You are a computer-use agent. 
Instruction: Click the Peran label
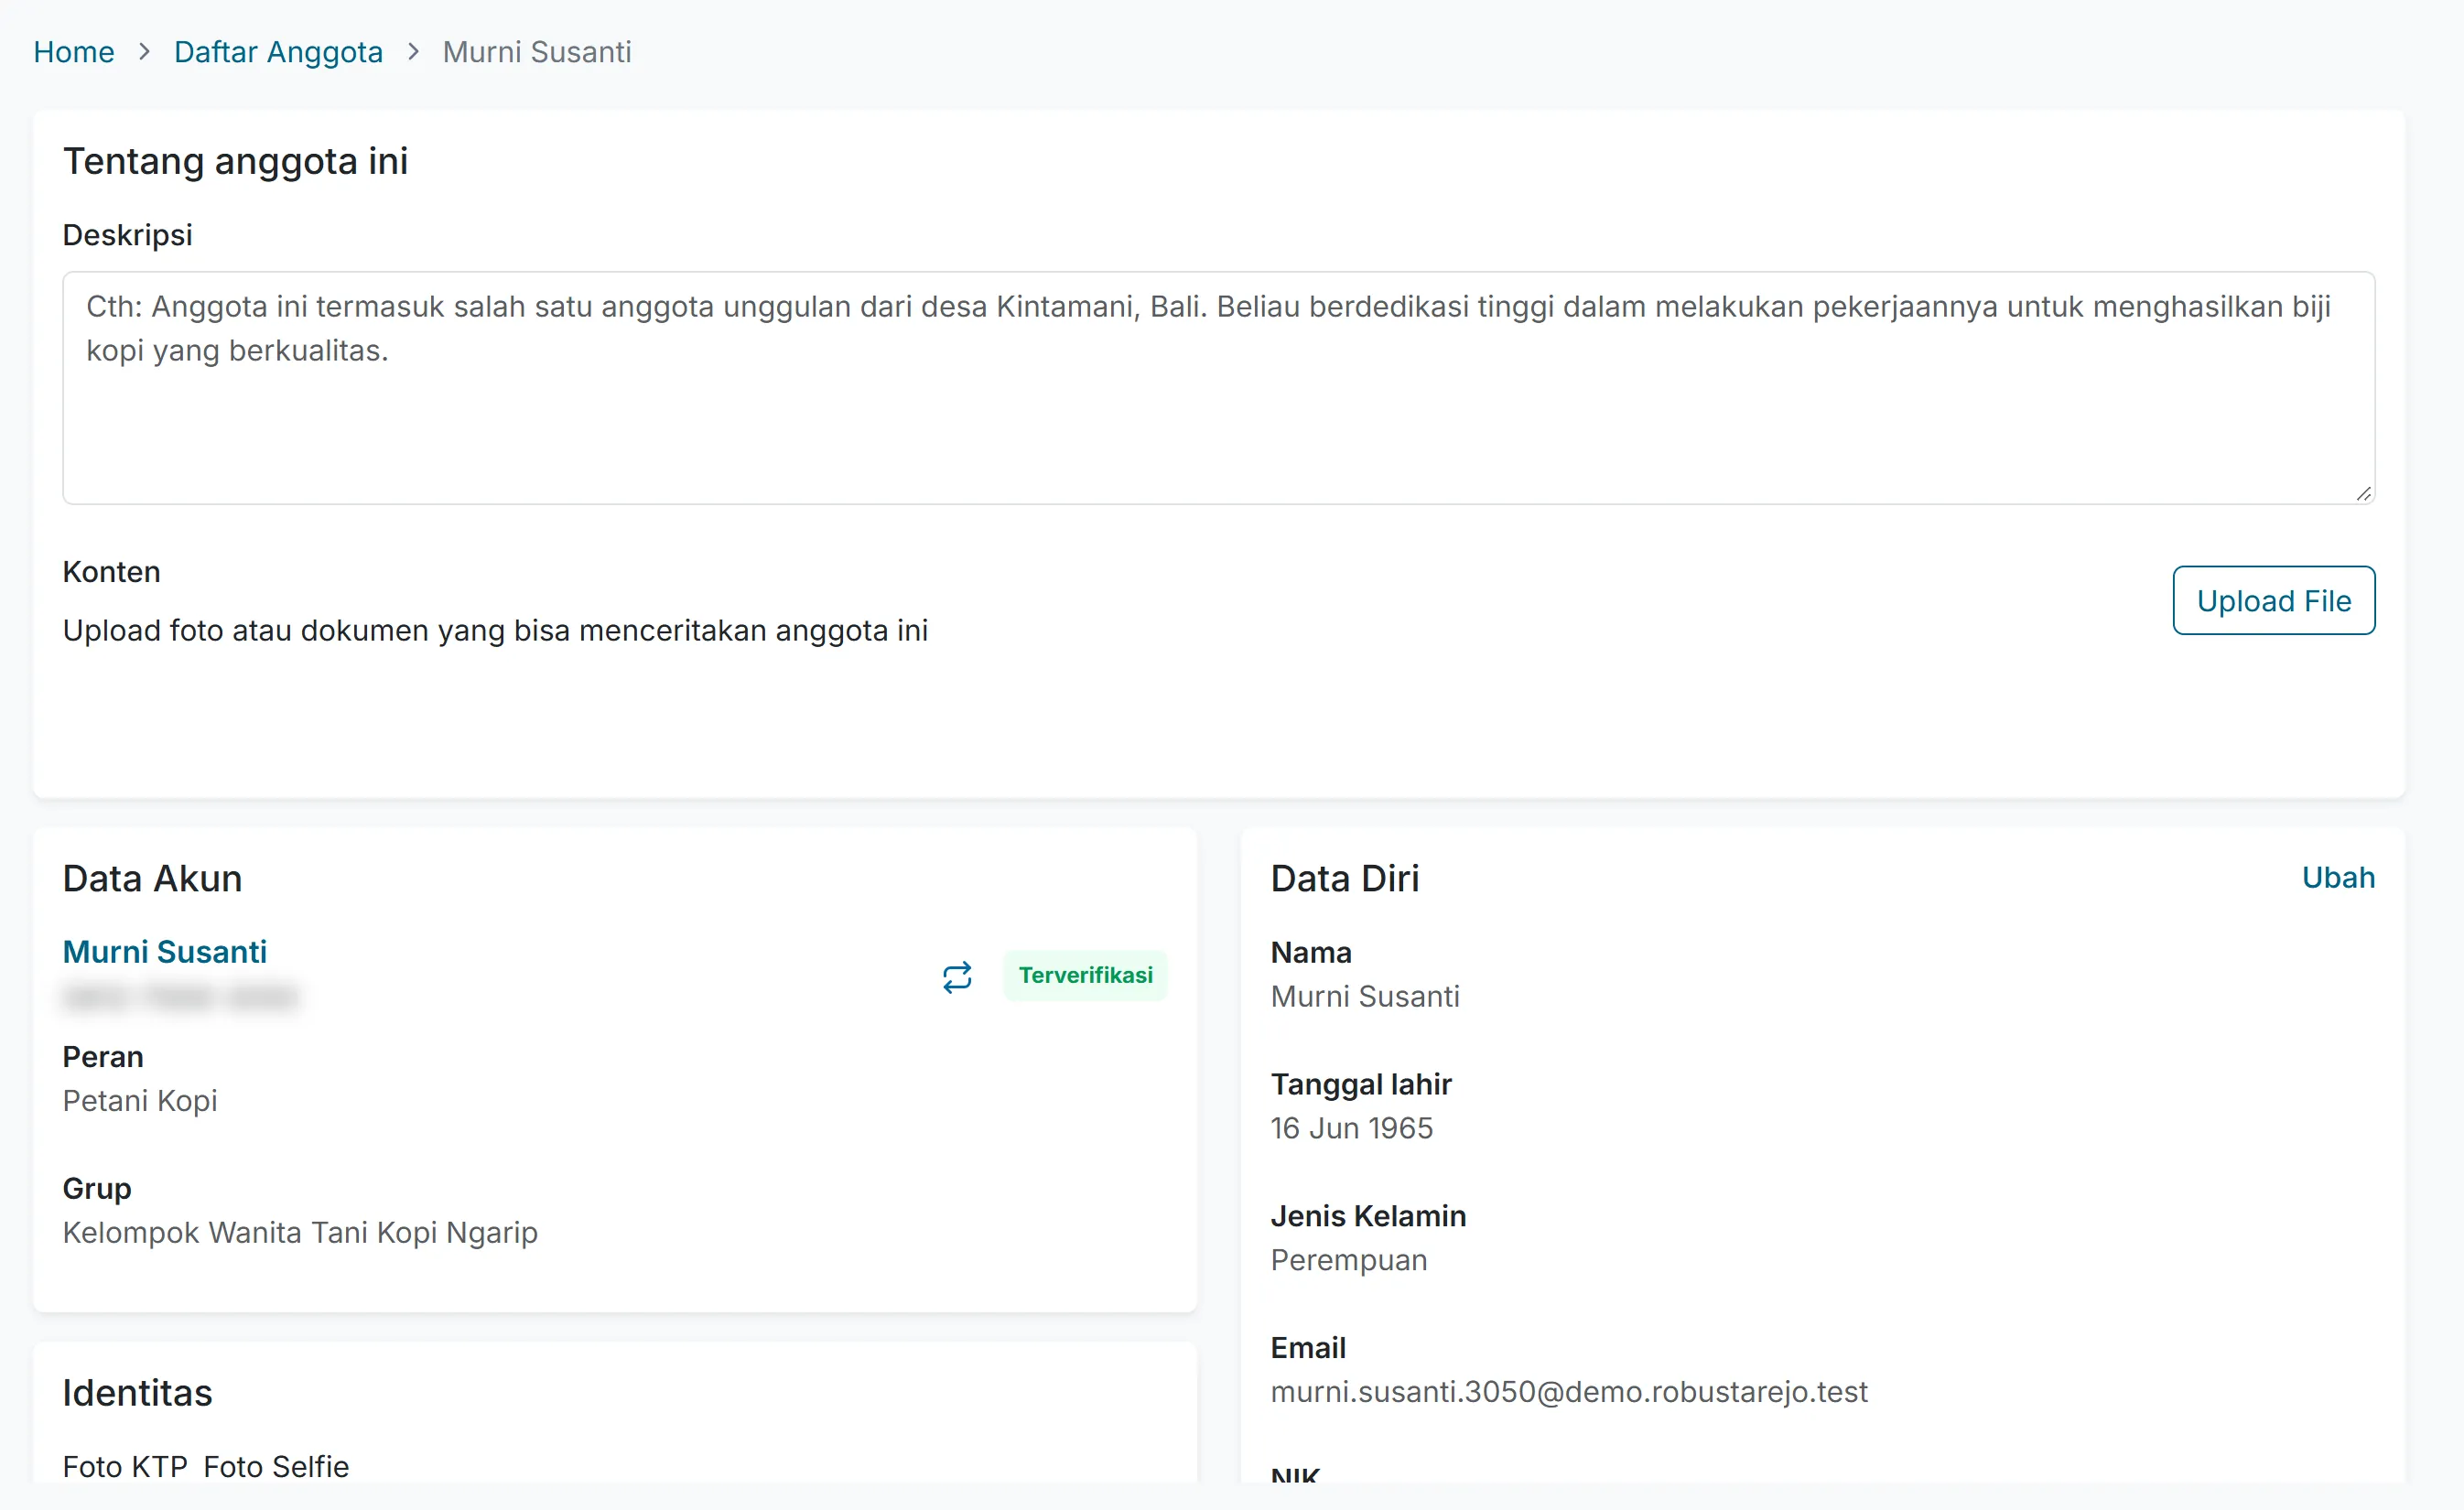point(103,1056)
